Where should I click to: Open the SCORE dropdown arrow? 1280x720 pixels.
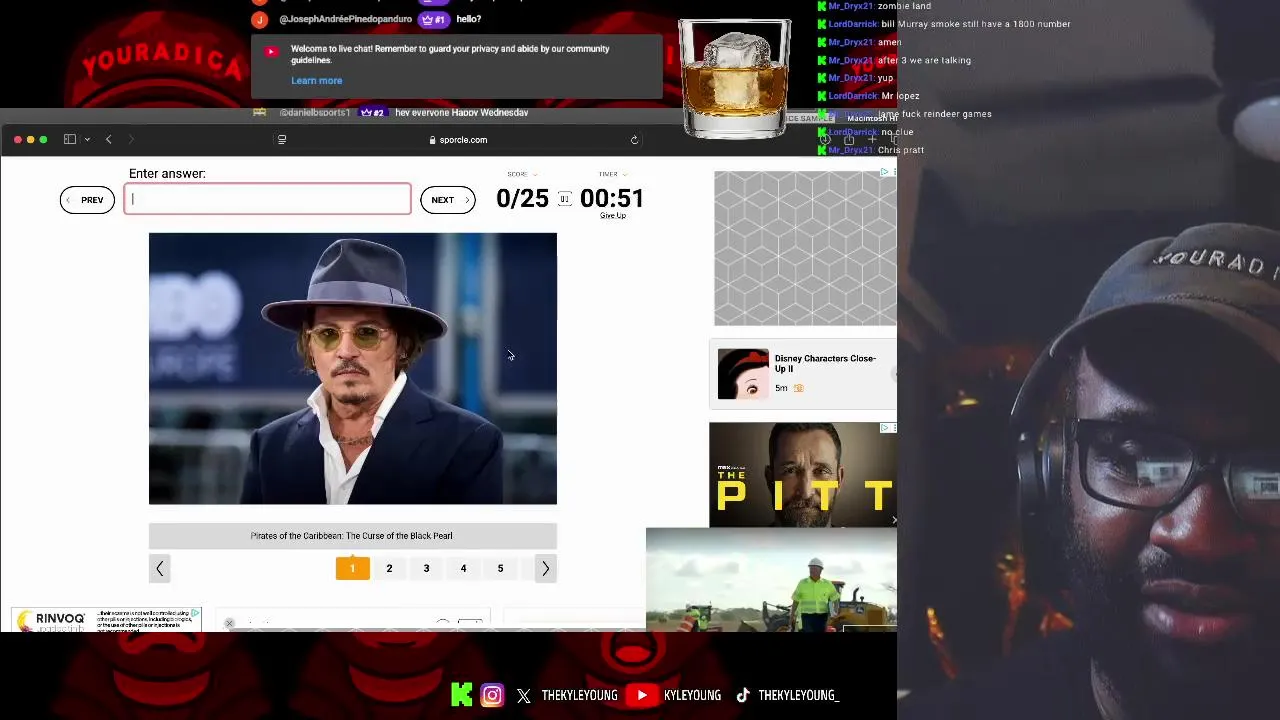pyautogui.click(x=535, y=174)
